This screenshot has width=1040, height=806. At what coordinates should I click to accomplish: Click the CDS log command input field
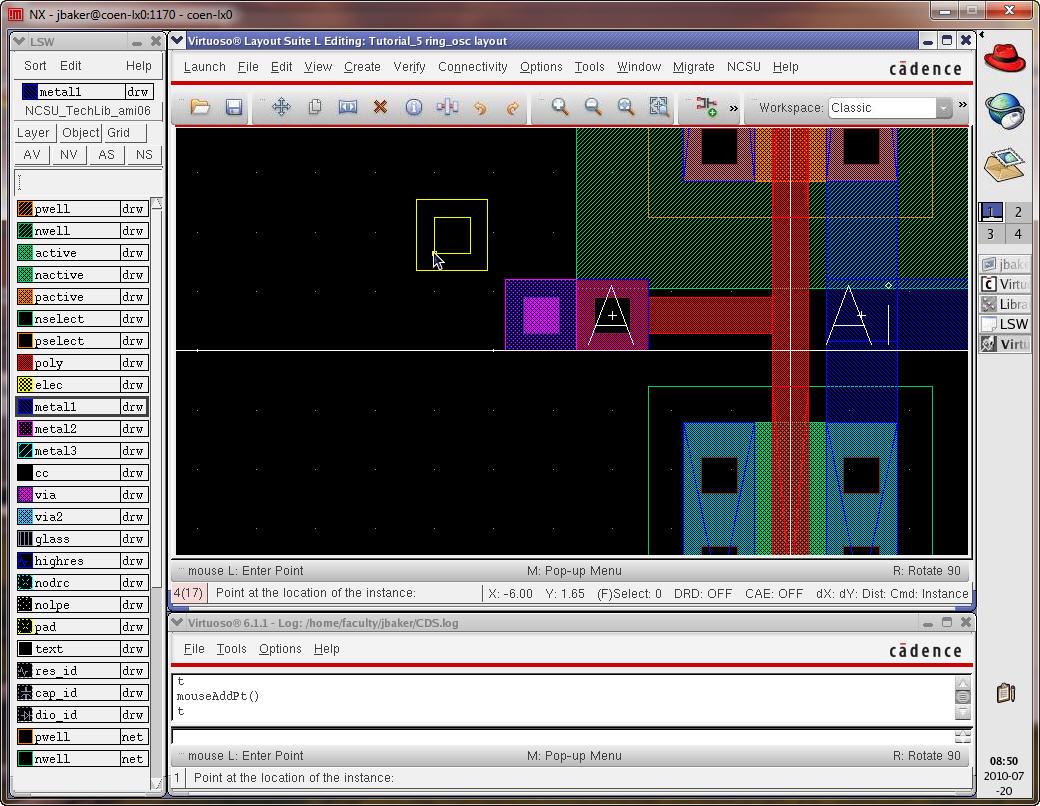coord(560,736)
